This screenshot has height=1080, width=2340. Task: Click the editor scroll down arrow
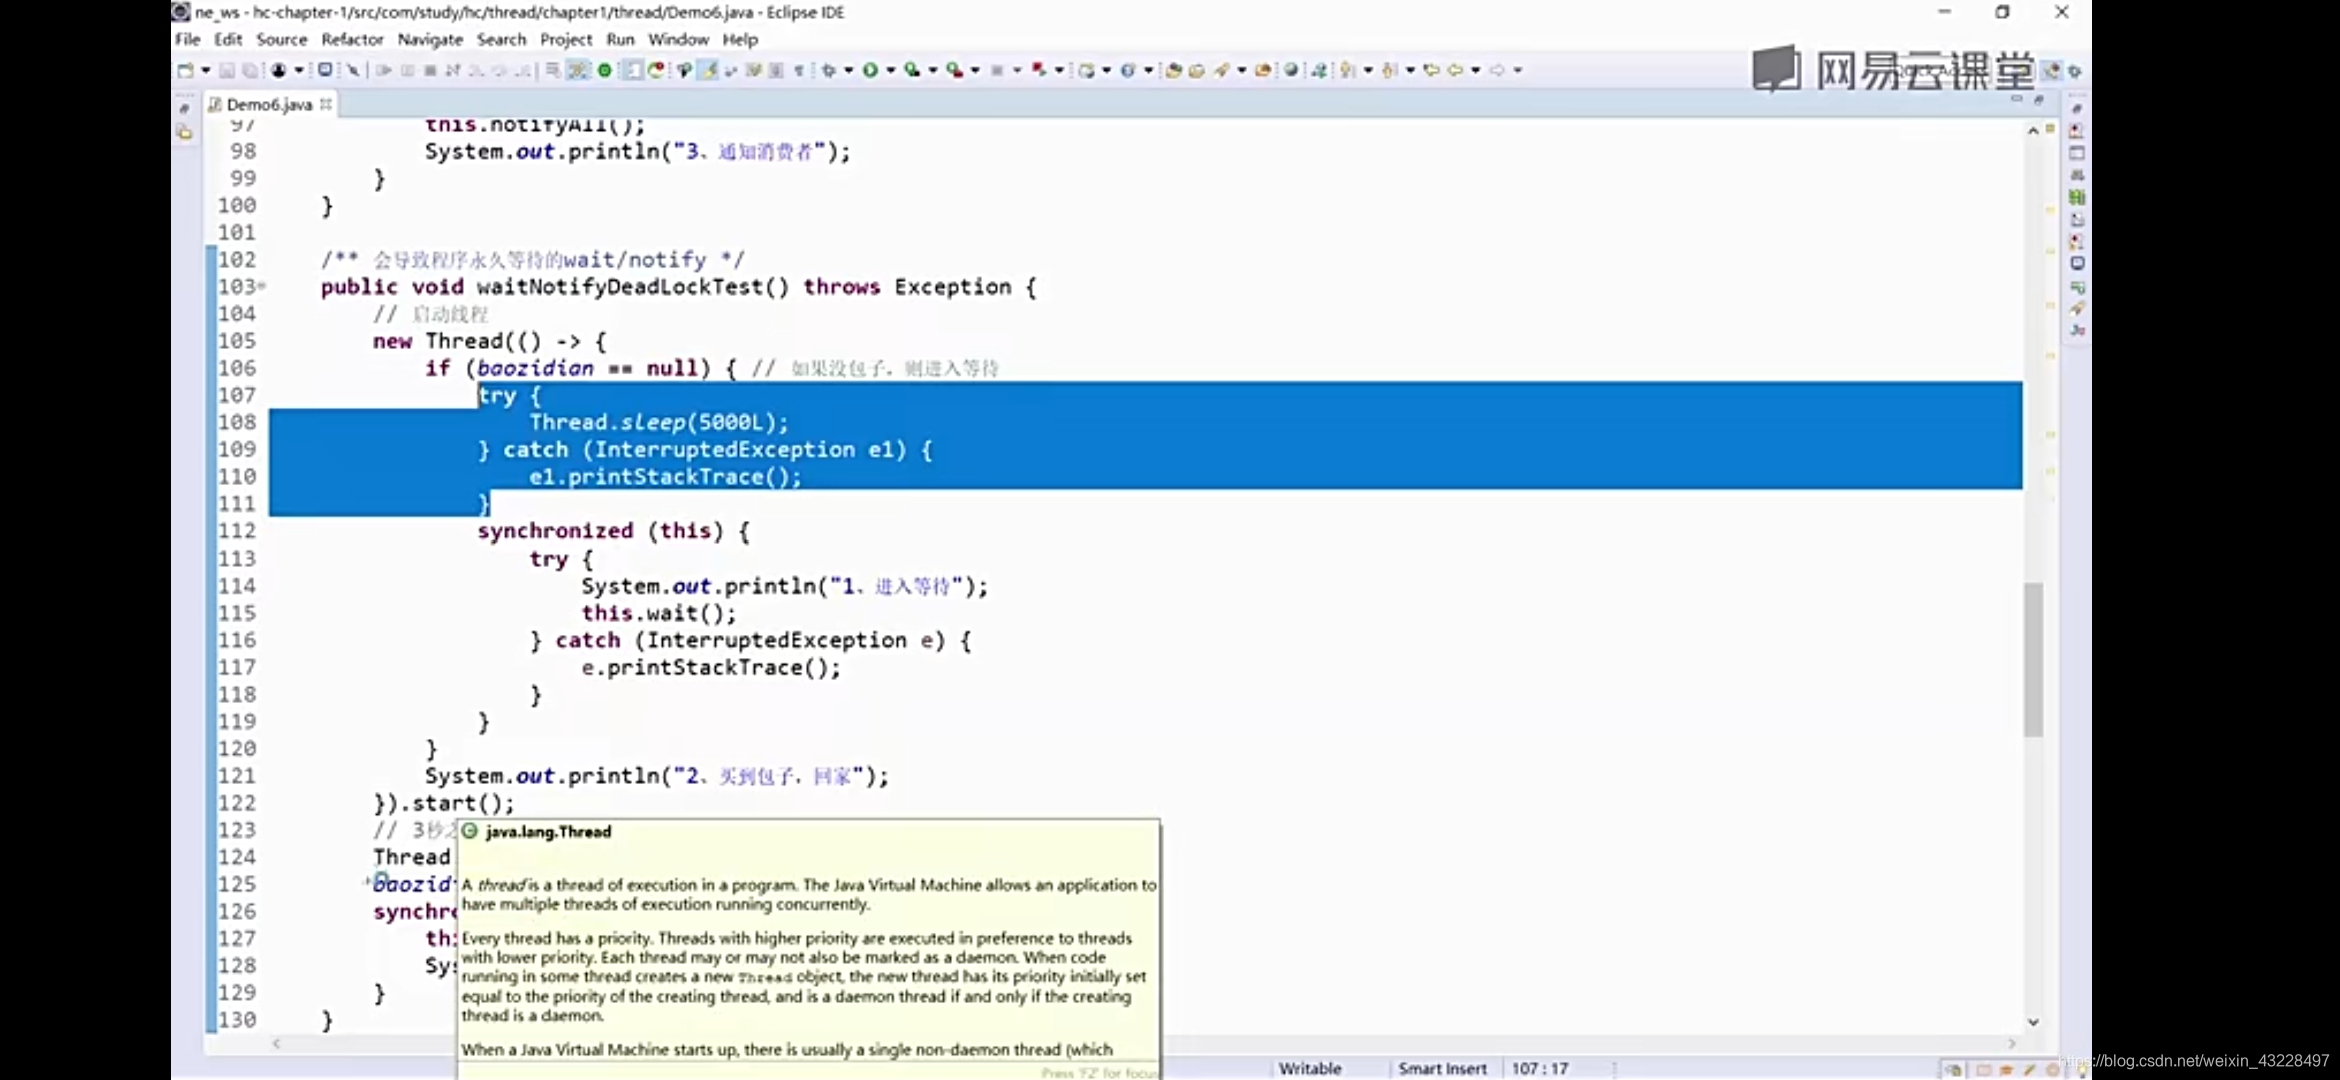[2032, 1021]
